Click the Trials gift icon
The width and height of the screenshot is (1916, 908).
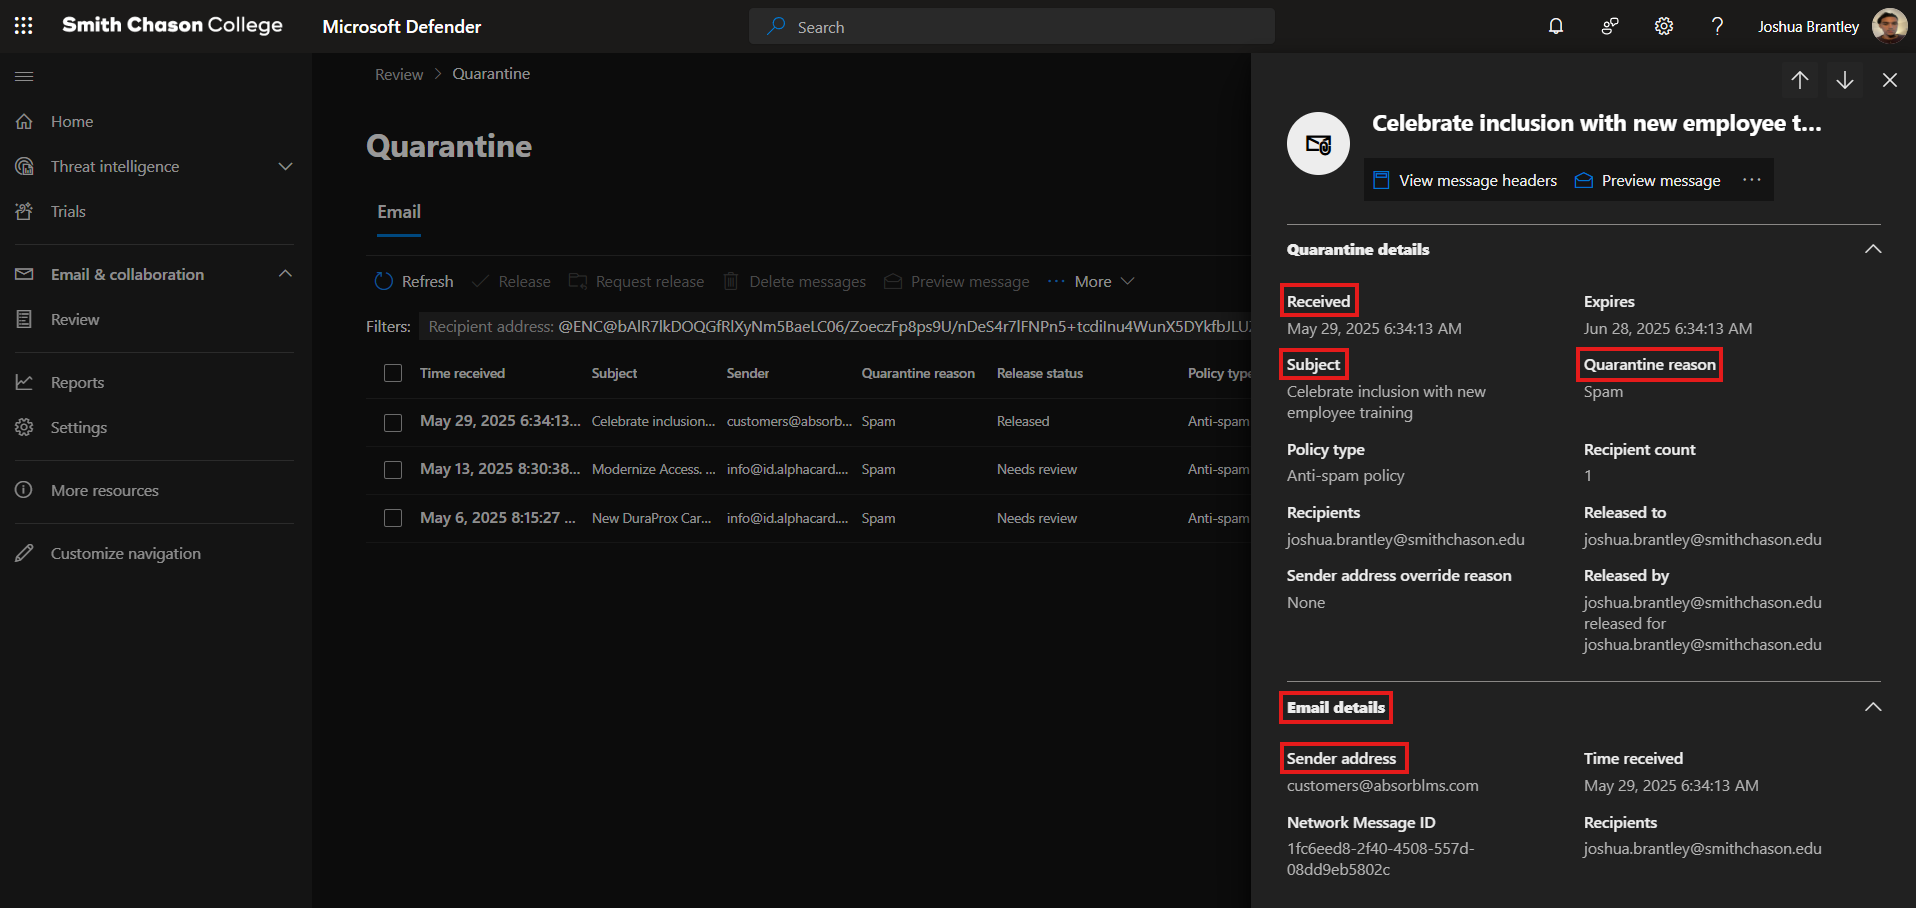(24, 211)
